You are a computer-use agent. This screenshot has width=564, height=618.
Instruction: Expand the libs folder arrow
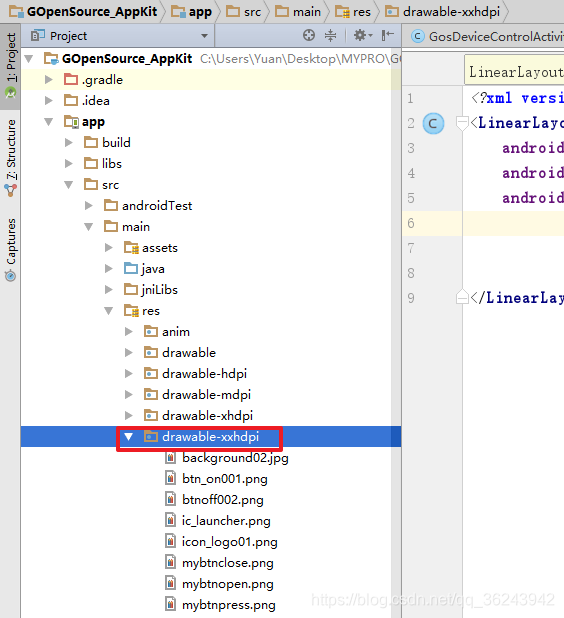pyautogui.click(x=69, y=164)
